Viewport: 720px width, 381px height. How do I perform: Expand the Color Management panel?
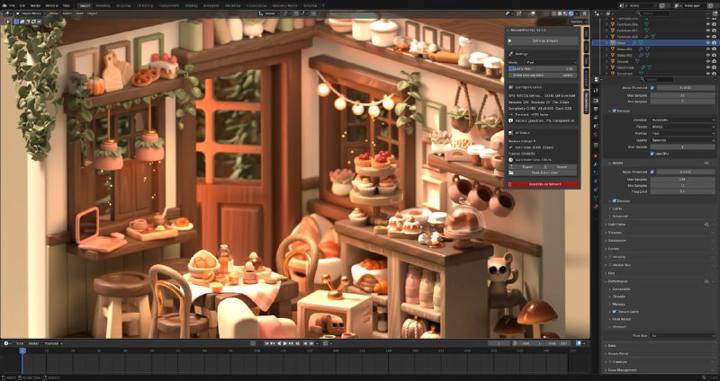621,370
